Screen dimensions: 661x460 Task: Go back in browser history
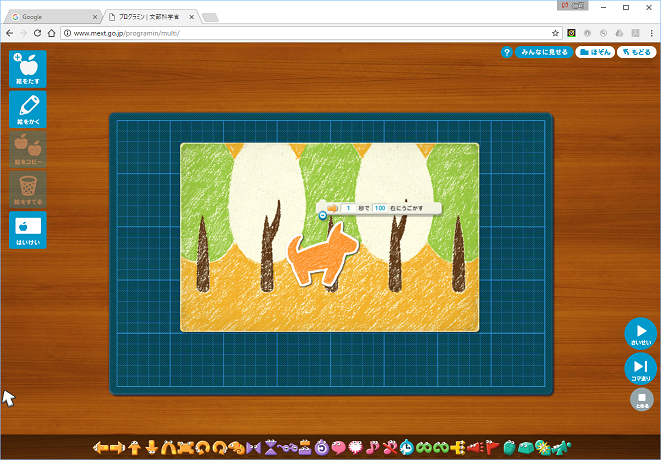point(10,33)
